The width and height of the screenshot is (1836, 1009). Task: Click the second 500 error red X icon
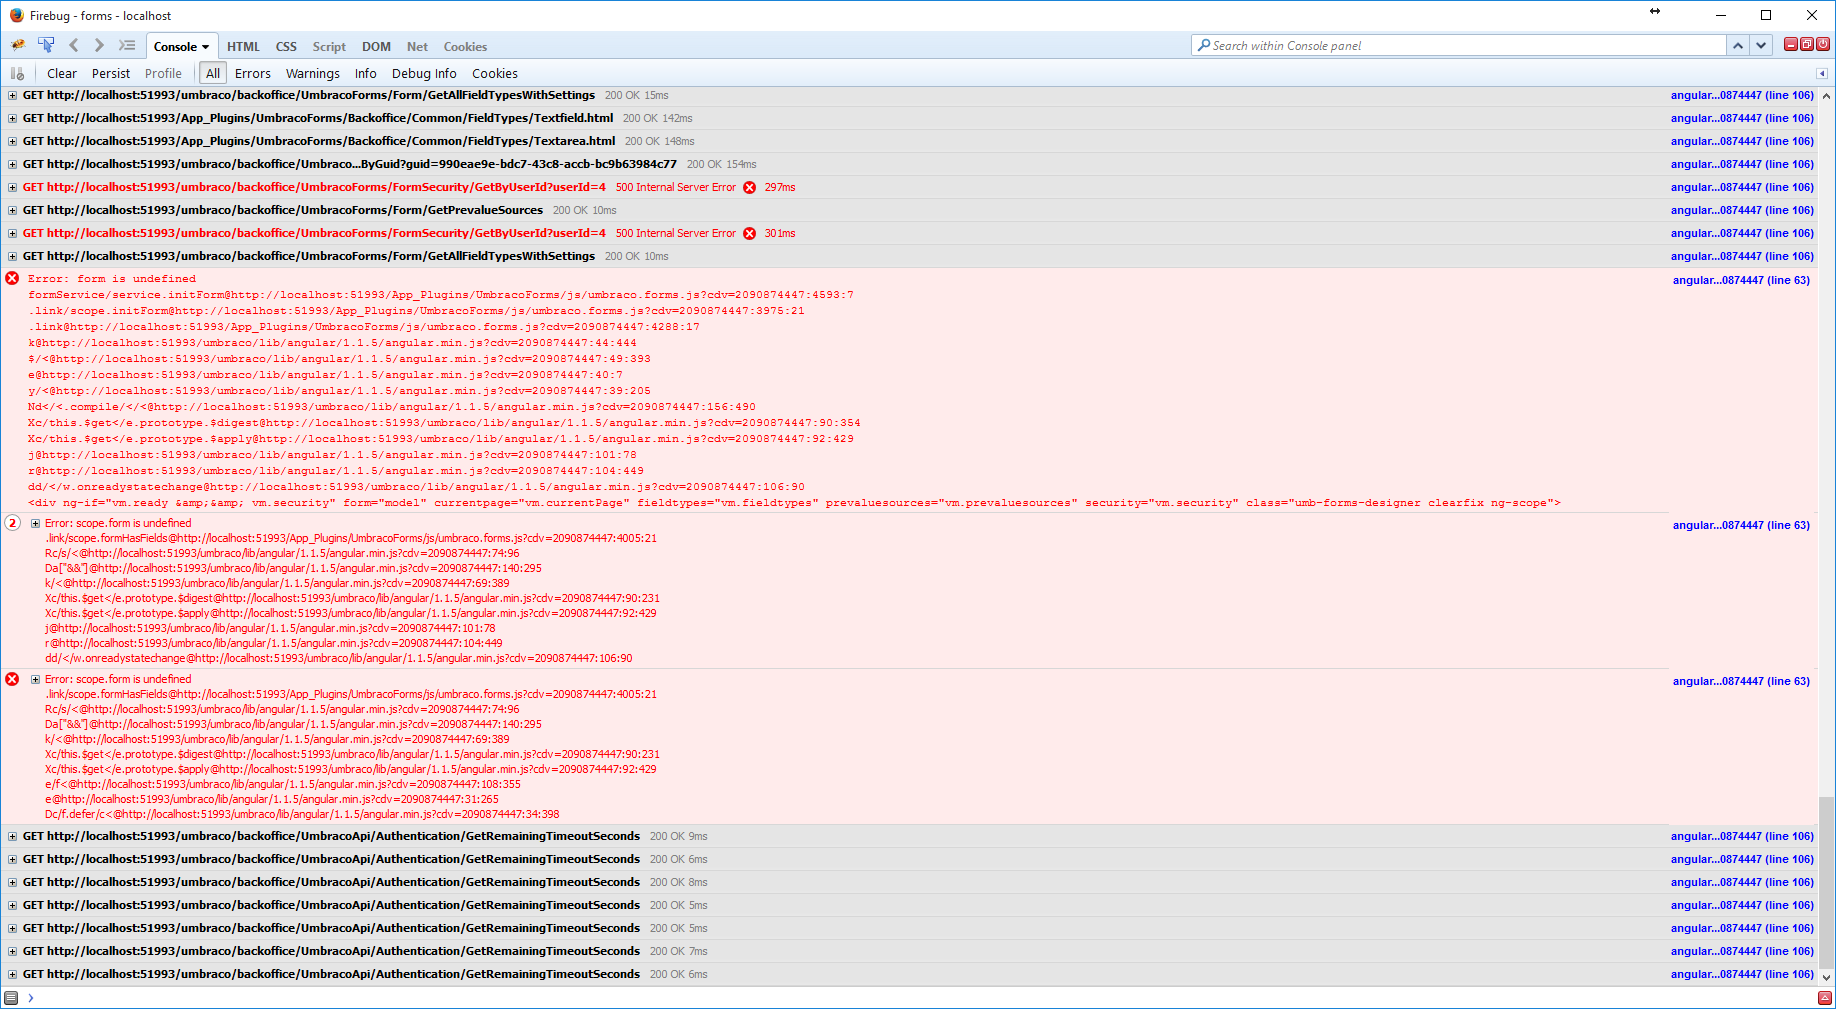pyautogui.click(x=749, y=234)
